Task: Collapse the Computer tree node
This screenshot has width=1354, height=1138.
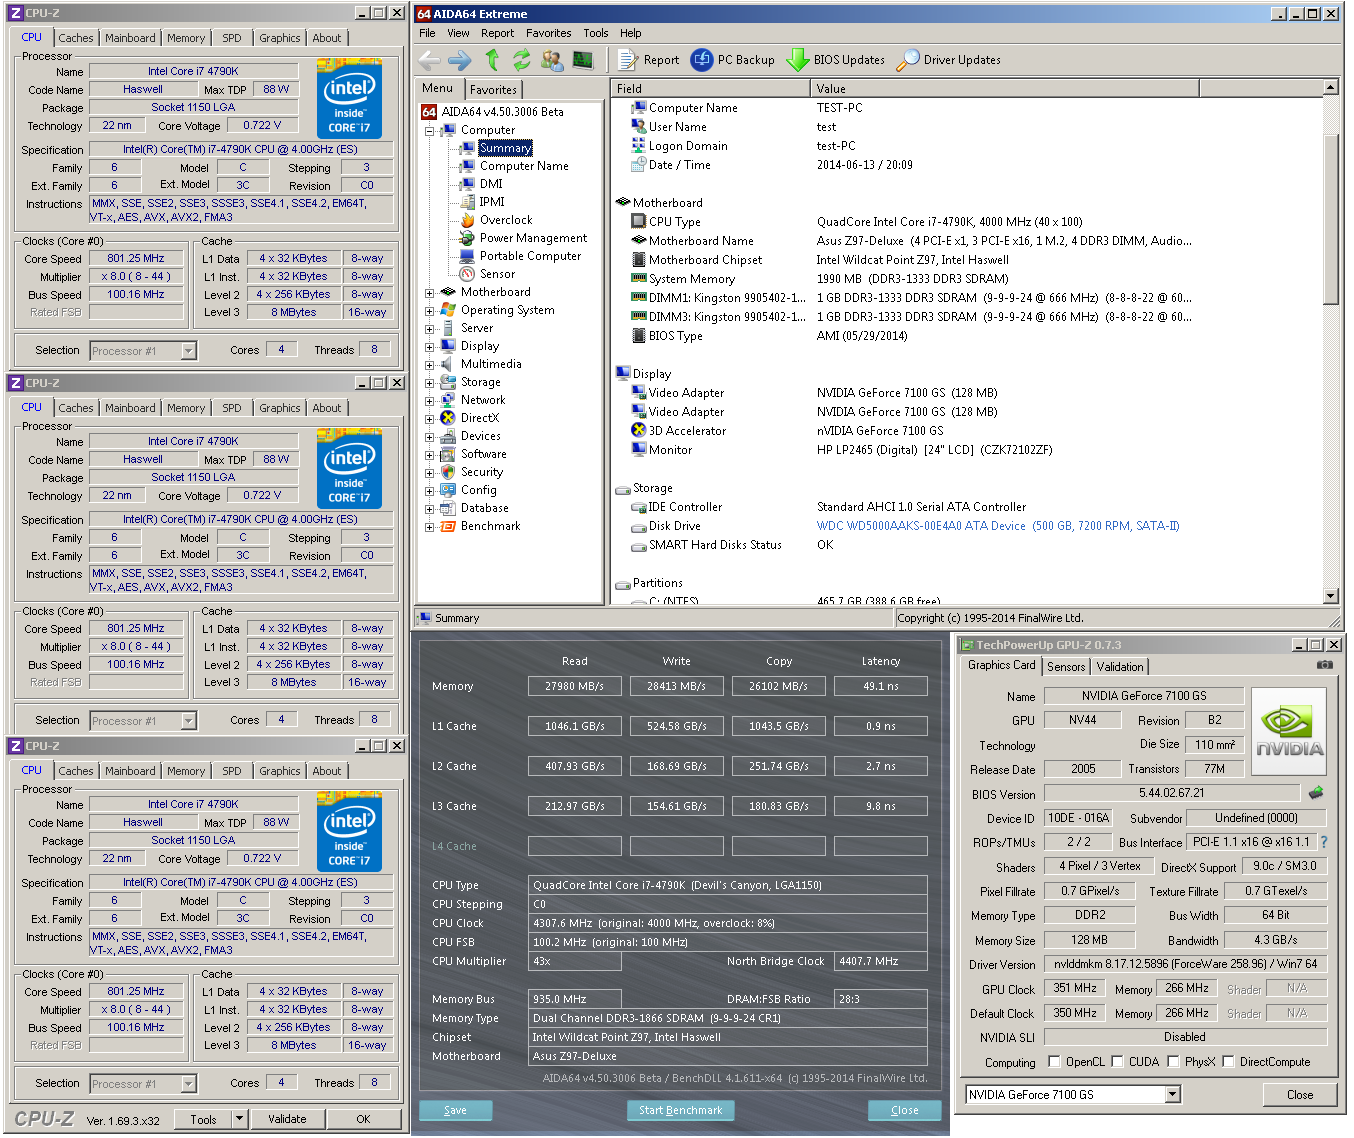Action: coord(429,131)
